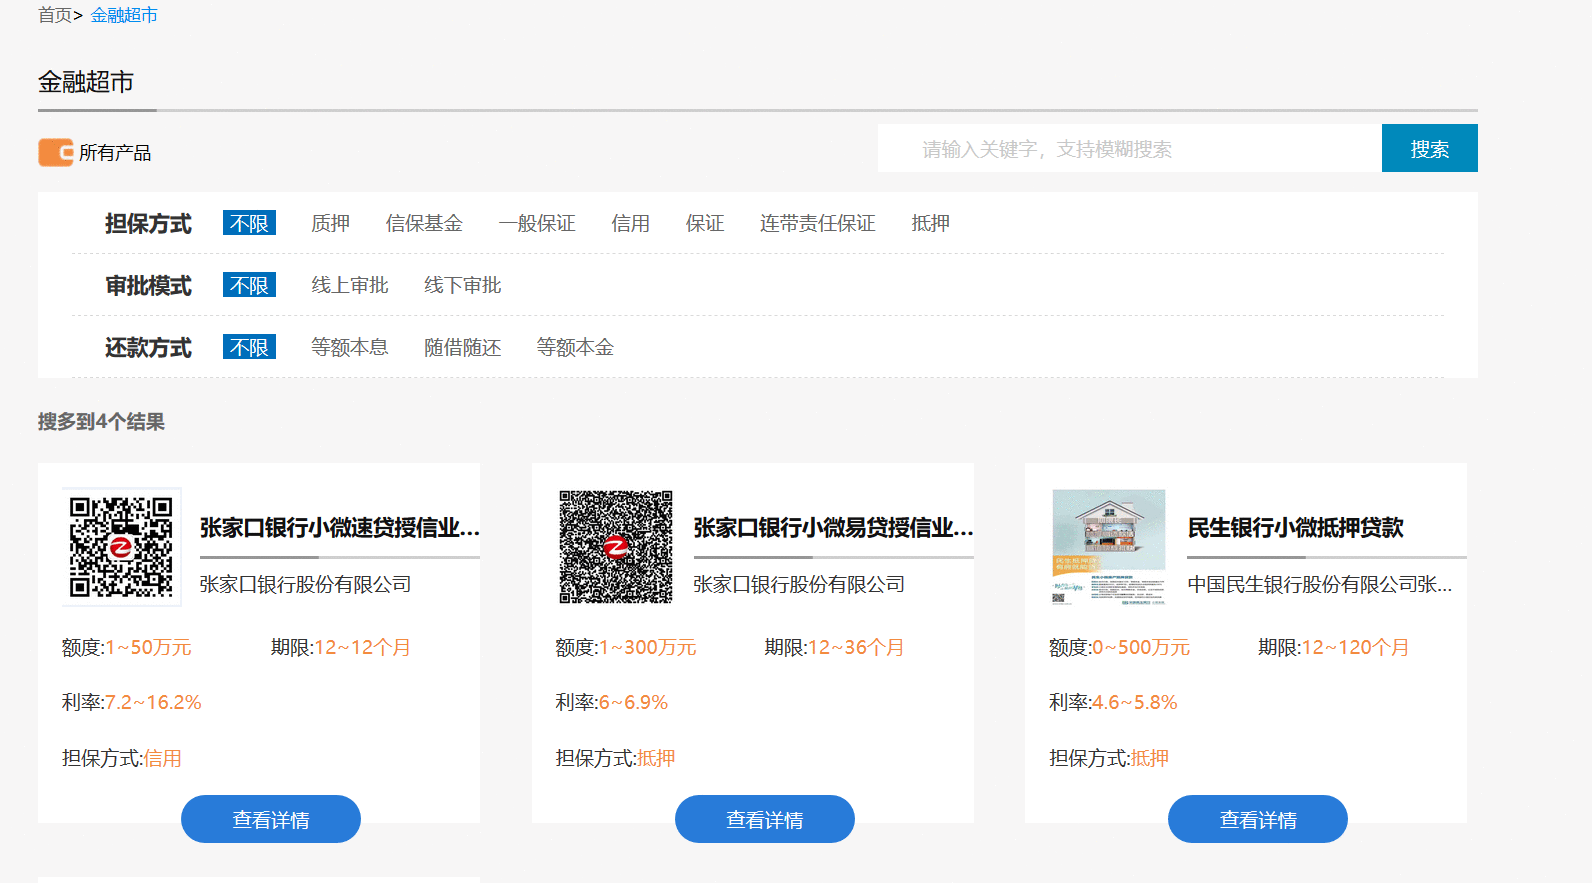
Task: Click 期限 12~12个月 value
Action: tap(362, 647)
